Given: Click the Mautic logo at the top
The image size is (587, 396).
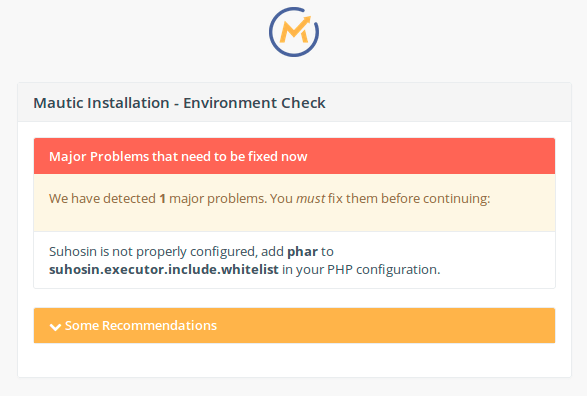Looking at the screenshot, I should click(x=294, y=32).
